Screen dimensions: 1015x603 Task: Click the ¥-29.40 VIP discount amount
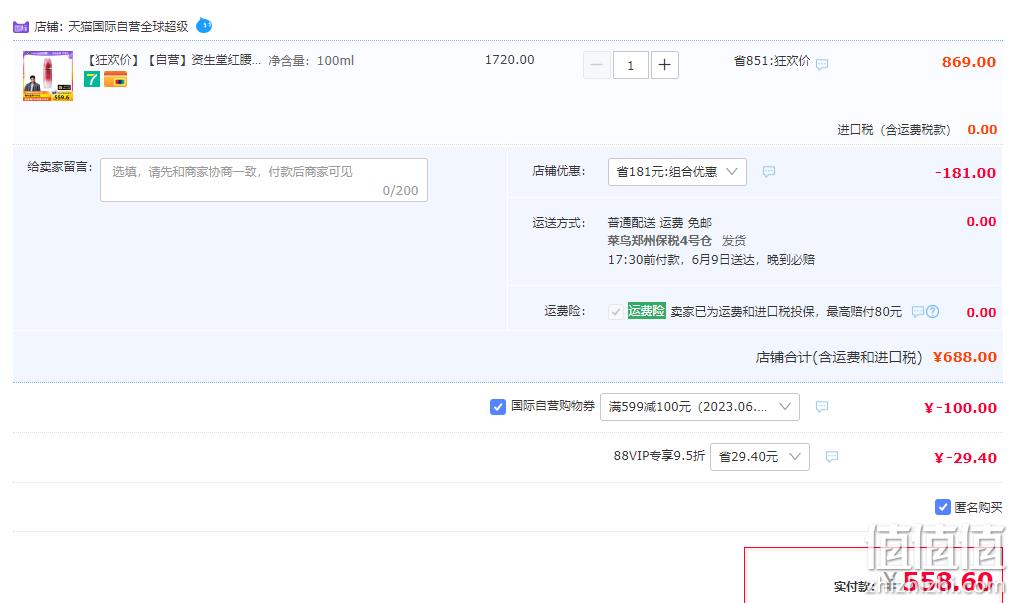point(965,458)
